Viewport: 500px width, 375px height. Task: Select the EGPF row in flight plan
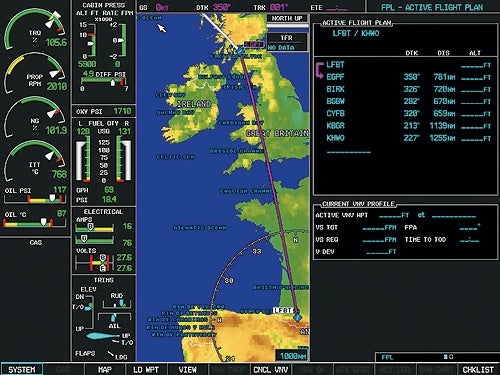[x=408, y=77]
